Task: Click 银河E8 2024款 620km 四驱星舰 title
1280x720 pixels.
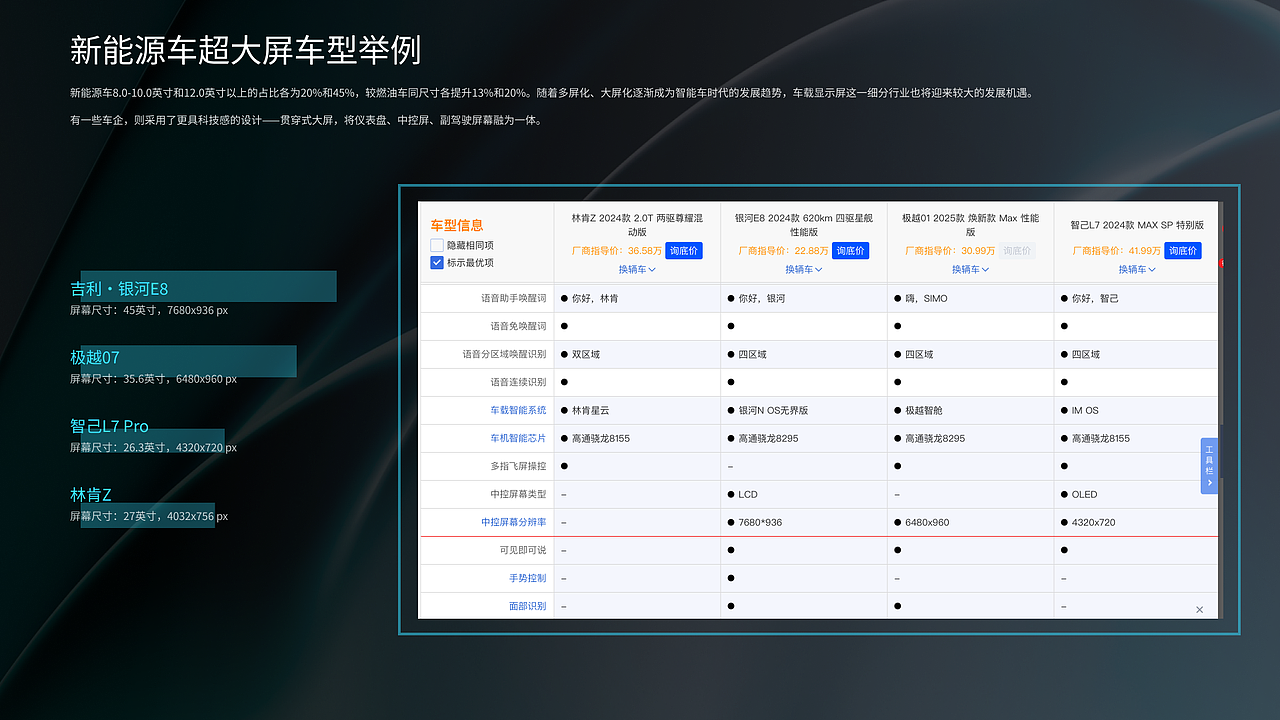Action: pyautogui.click(x=804, y=224)
